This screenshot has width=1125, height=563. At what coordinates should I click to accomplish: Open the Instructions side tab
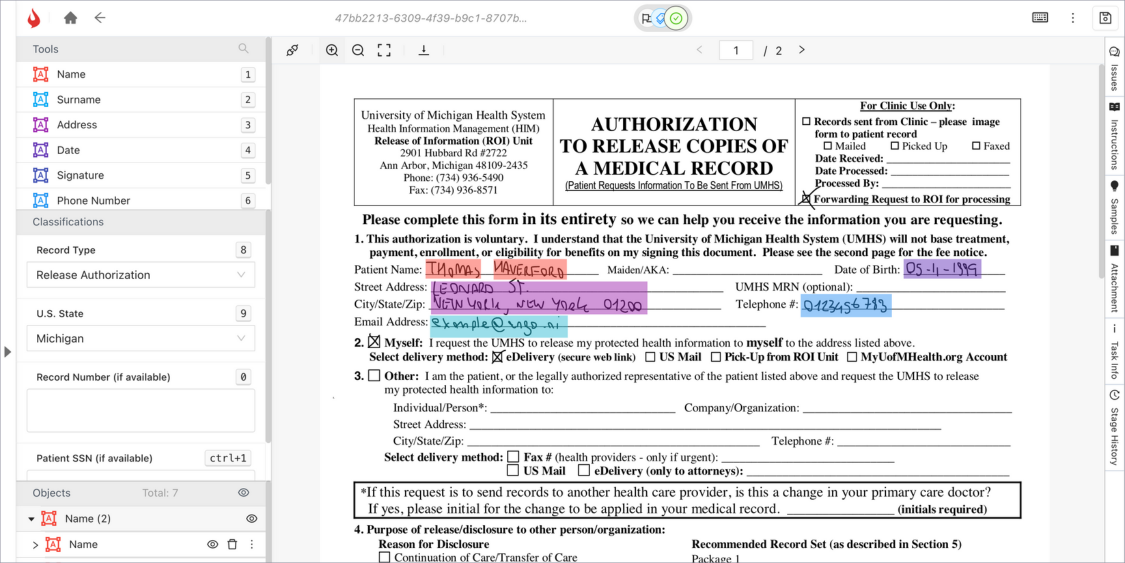[1114, 134]
